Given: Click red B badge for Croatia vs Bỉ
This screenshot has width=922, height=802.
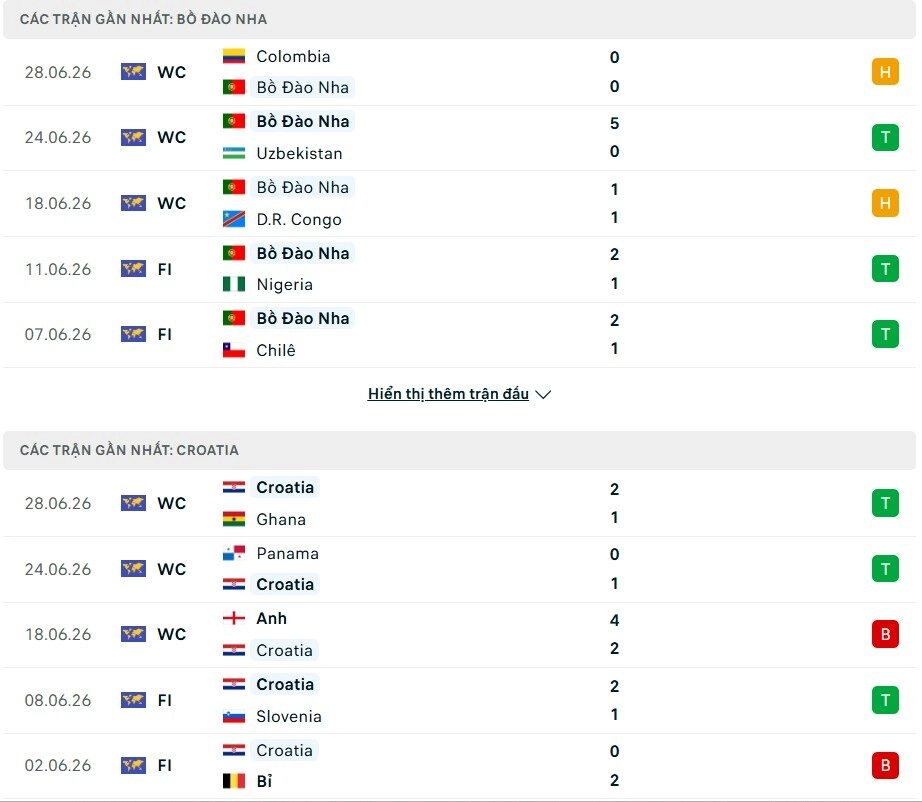Looking at the screenshot, I should 885,766.
